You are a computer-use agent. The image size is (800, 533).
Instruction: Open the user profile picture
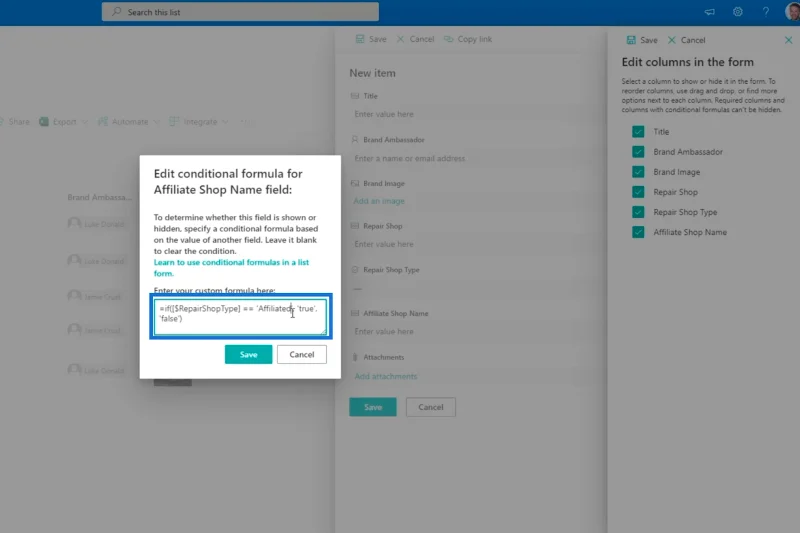(793, 11)
